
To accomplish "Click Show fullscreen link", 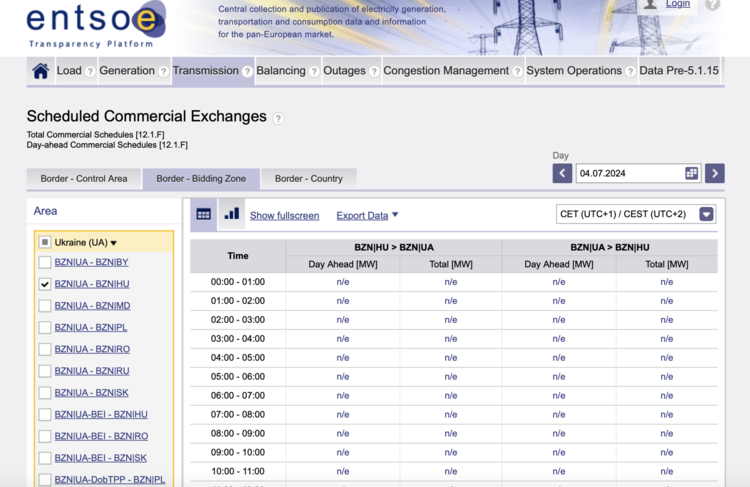I will coord(284,216).
